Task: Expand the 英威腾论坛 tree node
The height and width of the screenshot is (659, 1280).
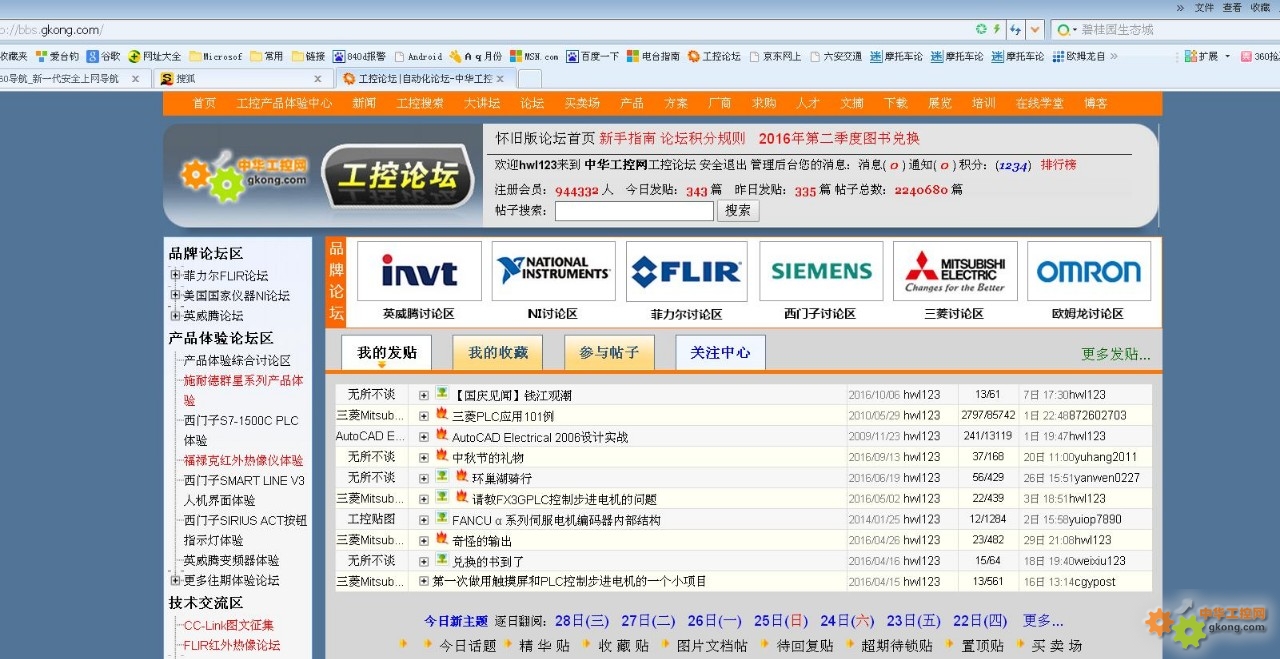Action: 175,315
